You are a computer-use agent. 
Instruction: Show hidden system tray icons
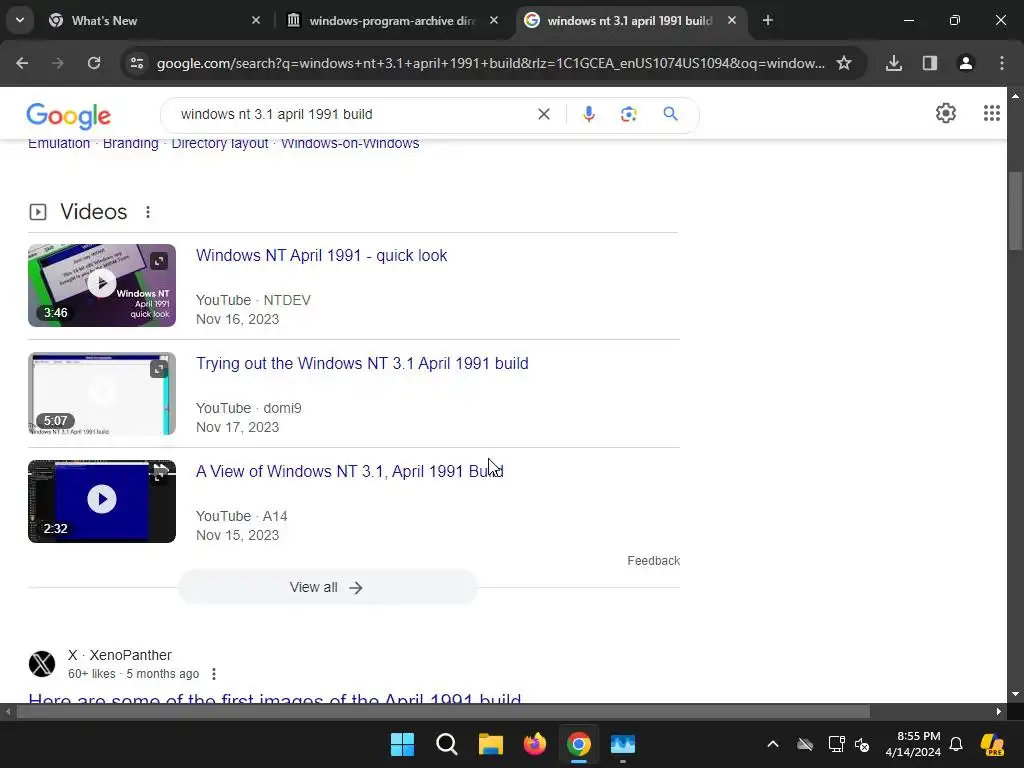[773, 744]
